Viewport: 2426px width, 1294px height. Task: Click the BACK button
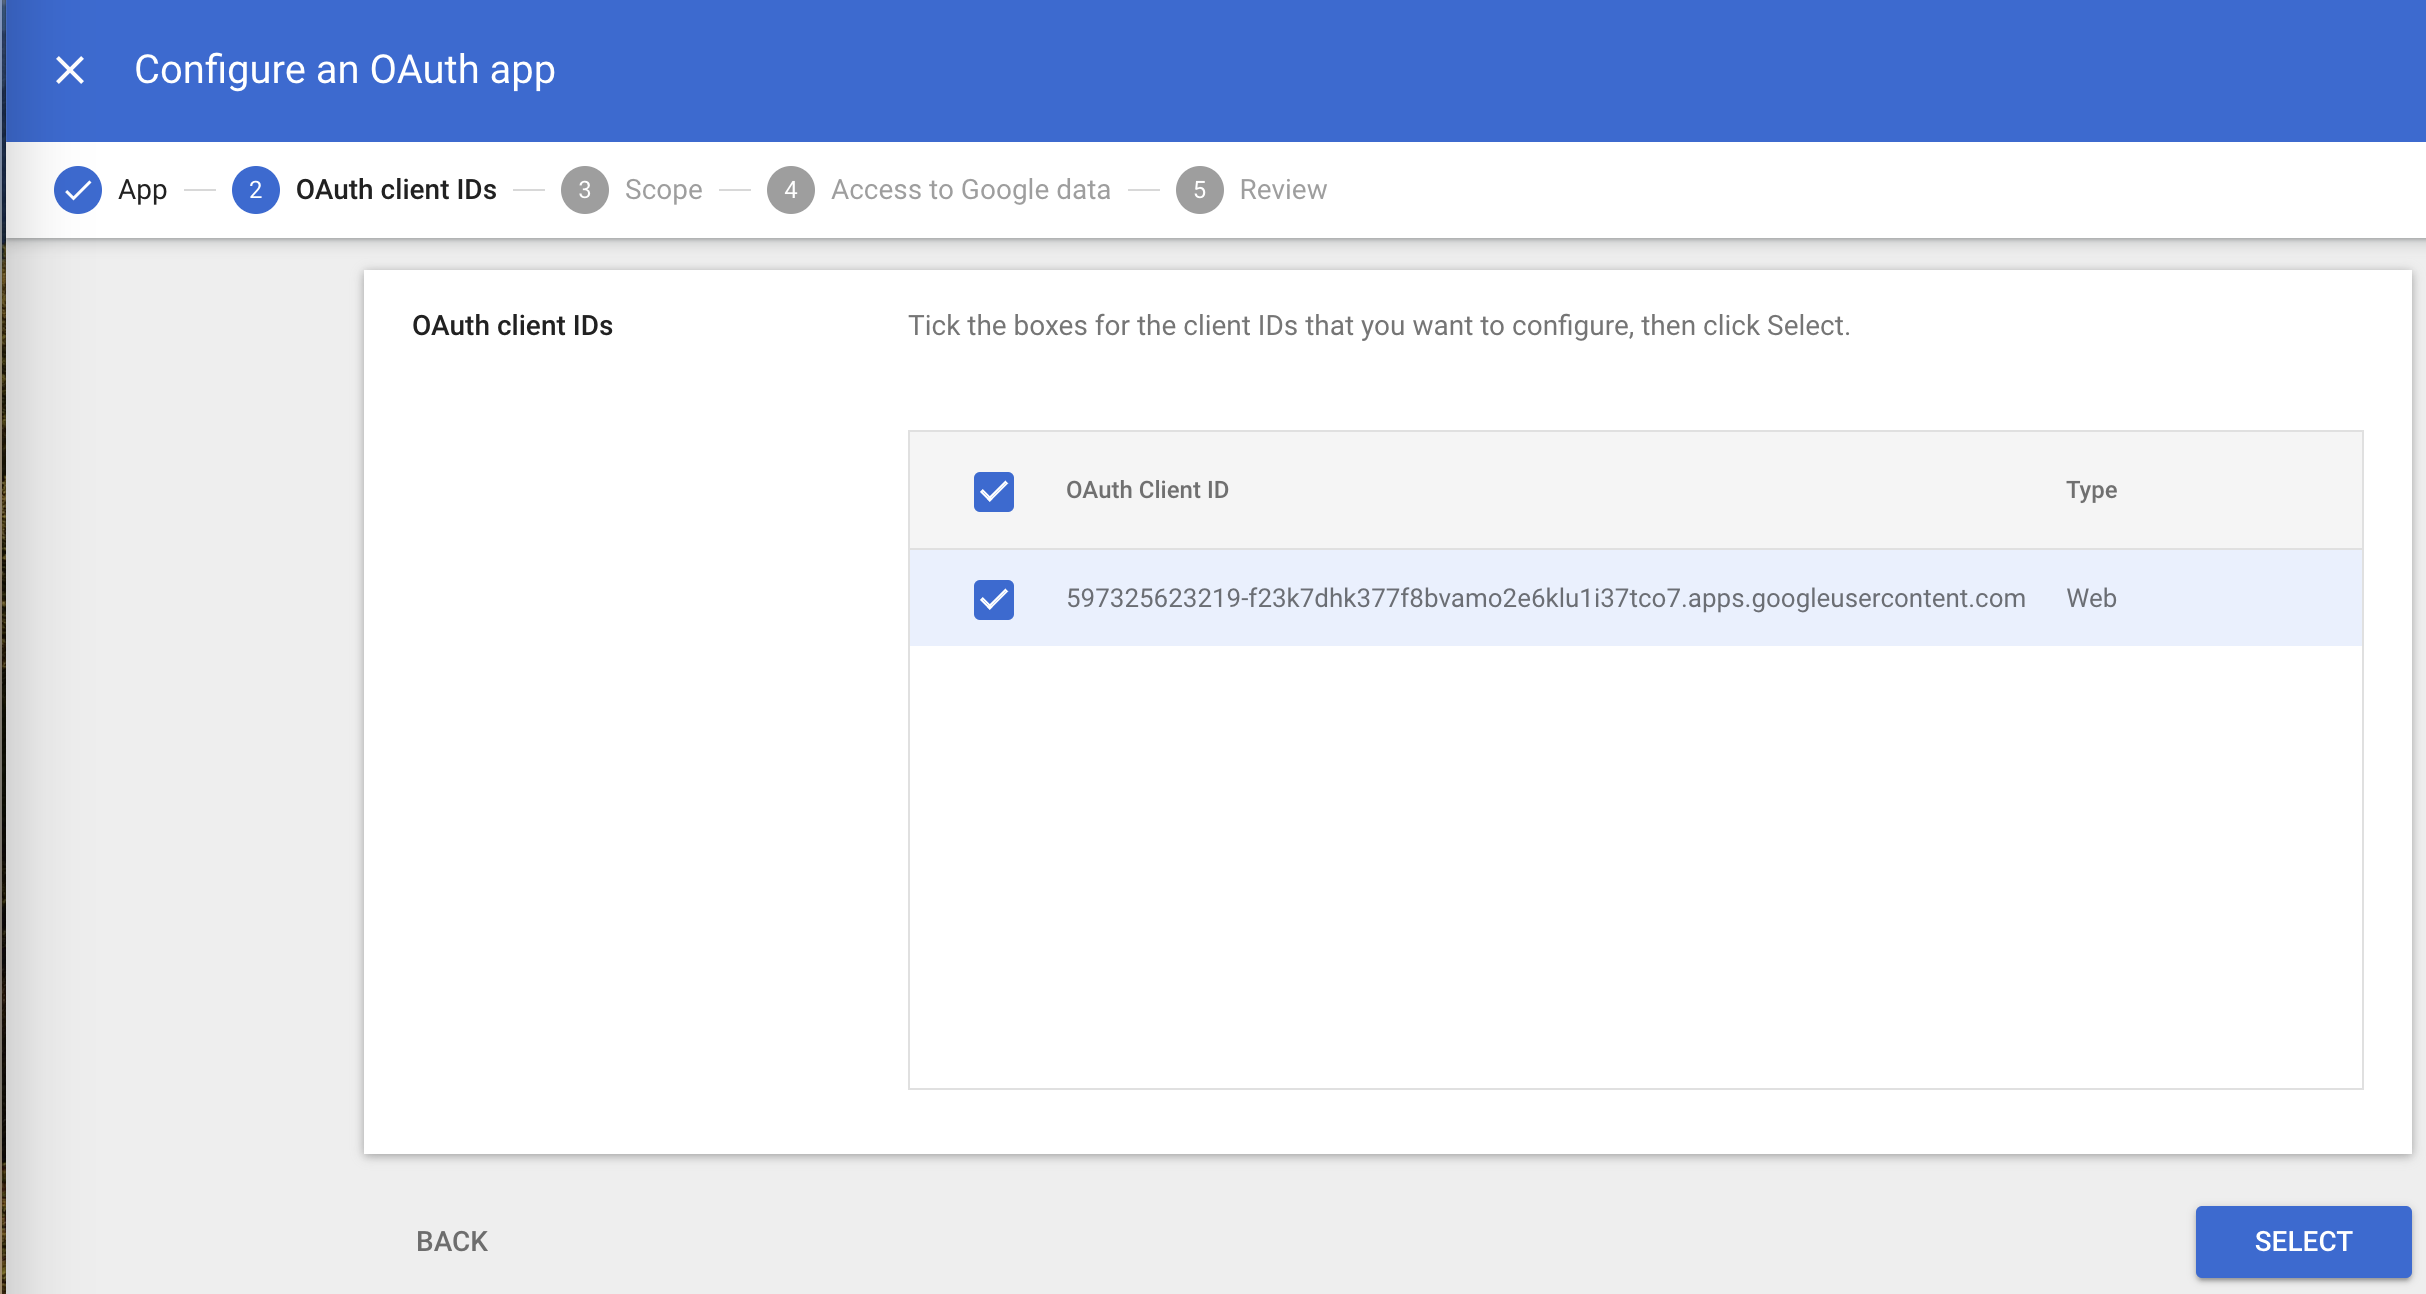(x=451, y=1241)
